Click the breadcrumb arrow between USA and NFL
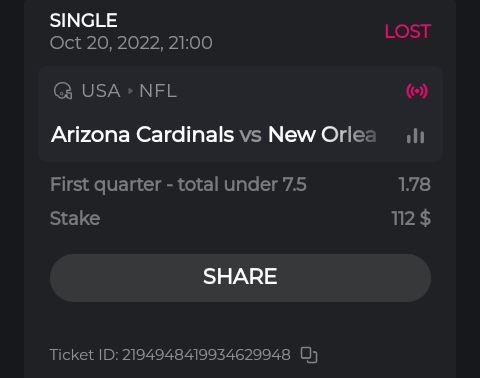 (130, 91)
